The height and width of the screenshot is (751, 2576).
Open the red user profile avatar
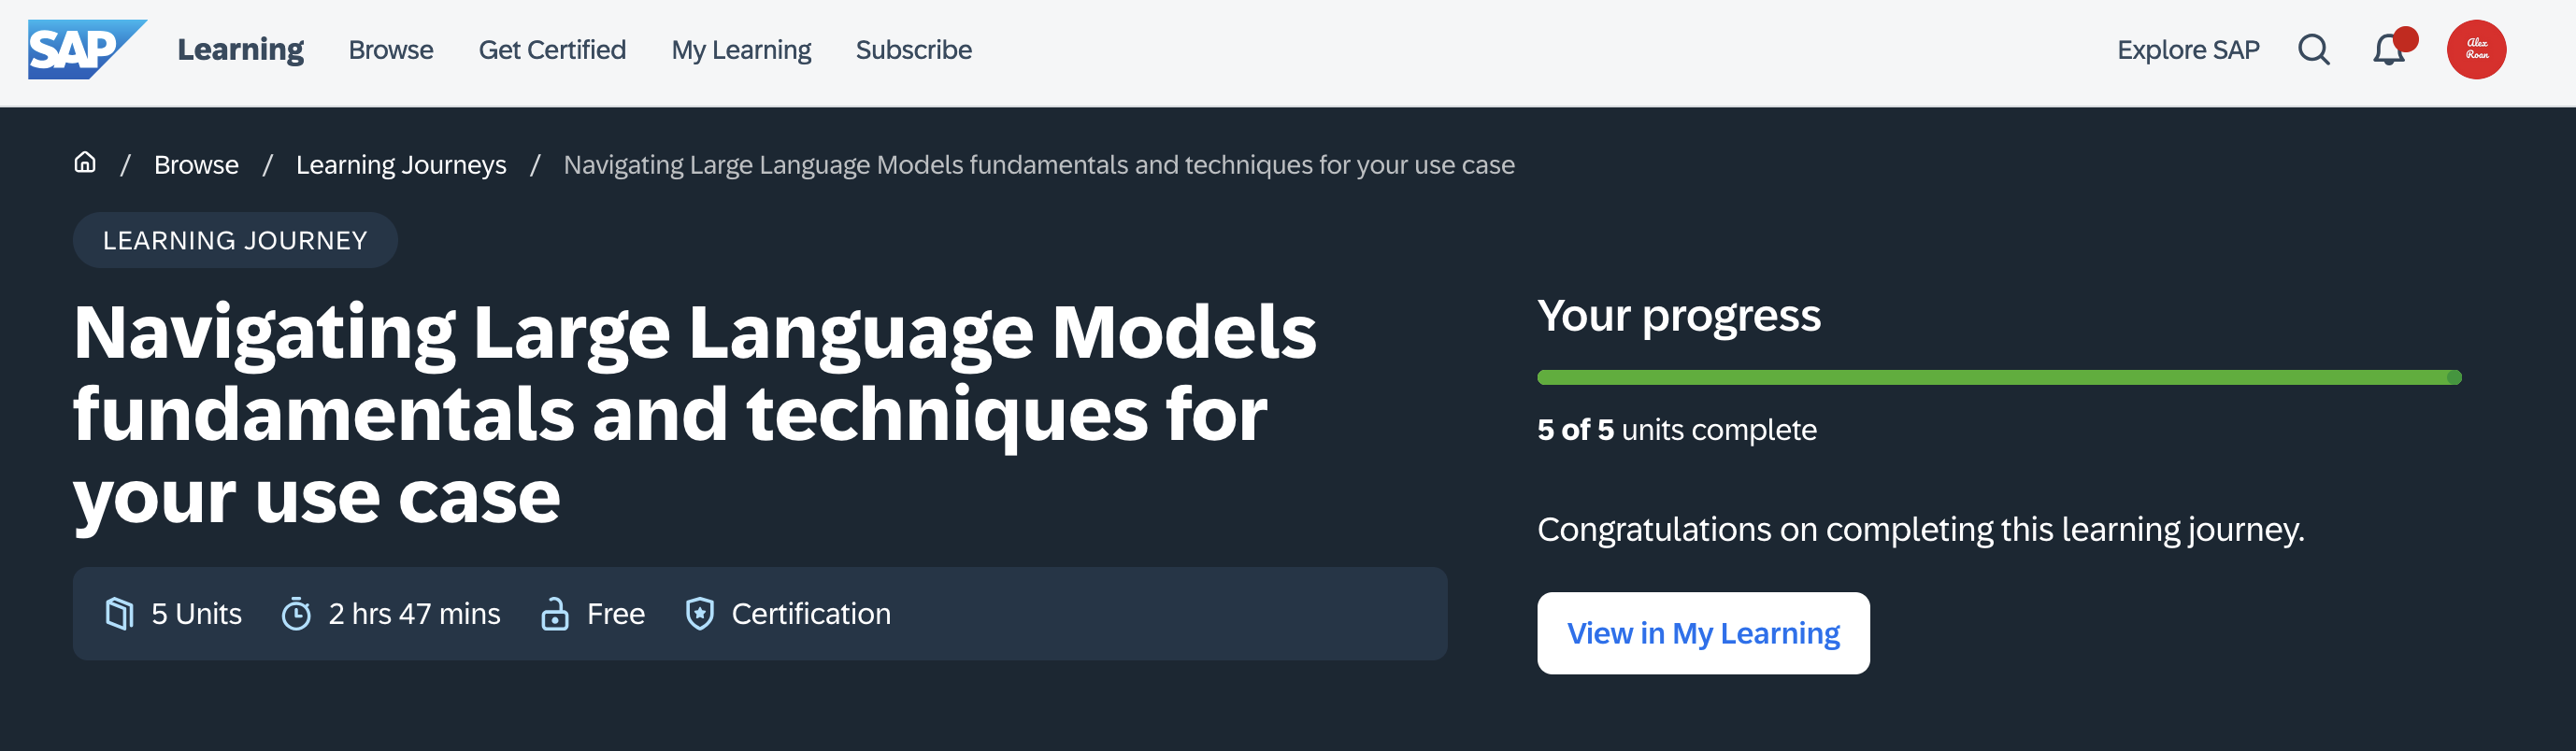pos(2475,49)
